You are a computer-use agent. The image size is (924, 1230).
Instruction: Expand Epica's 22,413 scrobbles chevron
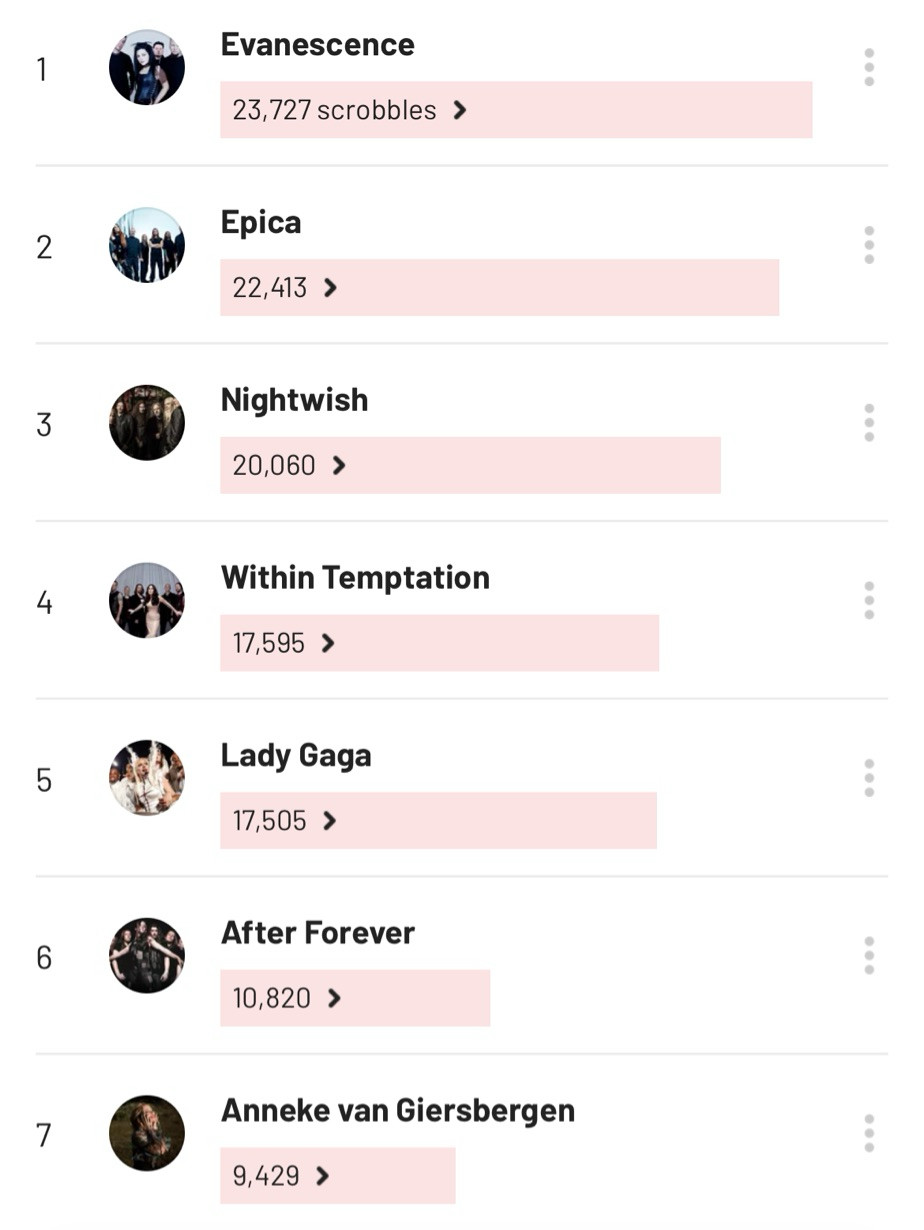point(331,288)
